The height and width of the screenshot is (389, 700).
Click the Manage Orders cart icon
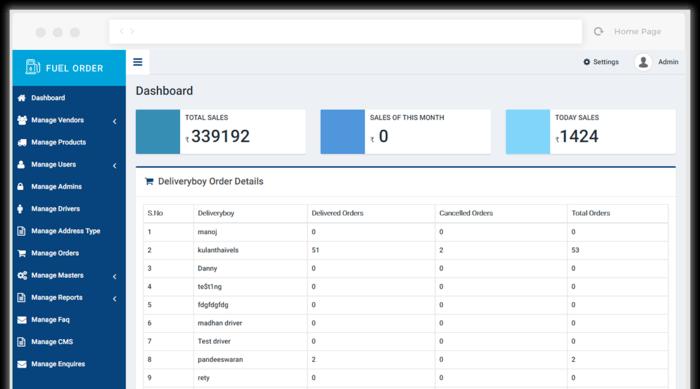pyautogui.click(x=21, y=253)
